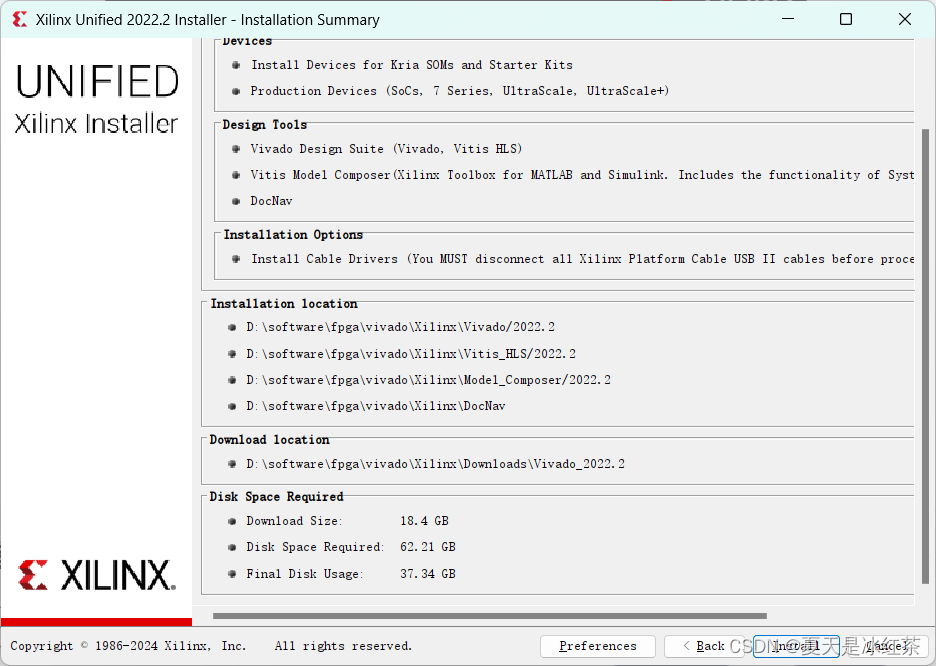Click the 'UNIFIED Xilinx Installer' banner text
Image resolution: width=936 pixels, height=666 pixels.
tap(97, 99)
